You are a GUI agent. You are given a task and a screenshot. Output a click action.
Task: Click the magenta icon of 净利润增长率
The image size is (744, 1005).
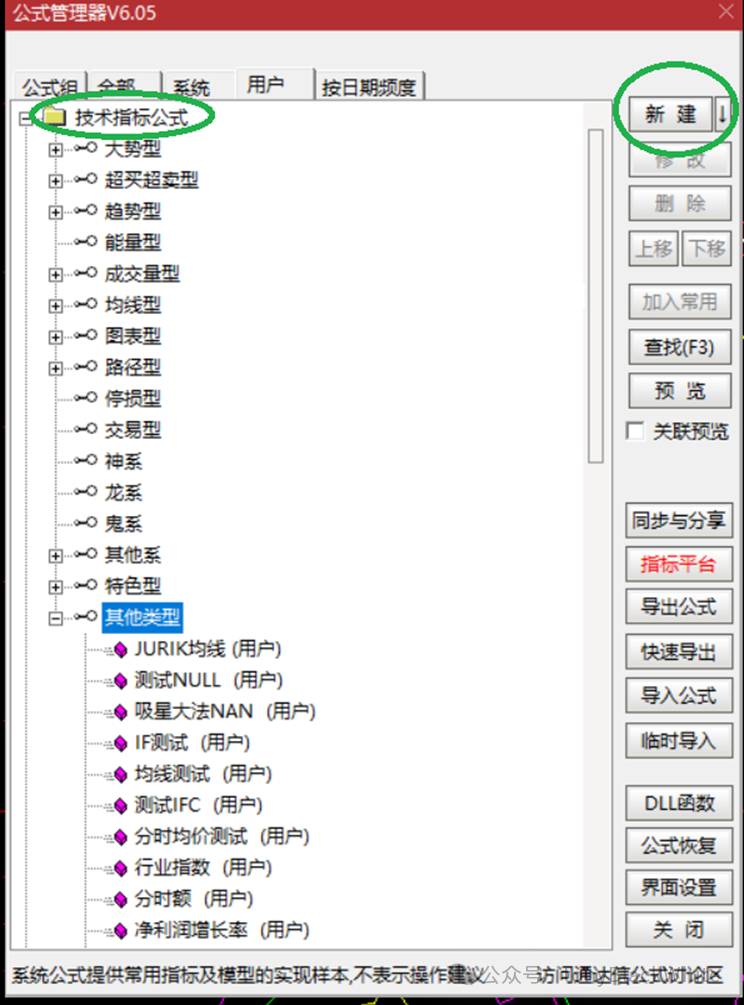[x=119, y=931]
